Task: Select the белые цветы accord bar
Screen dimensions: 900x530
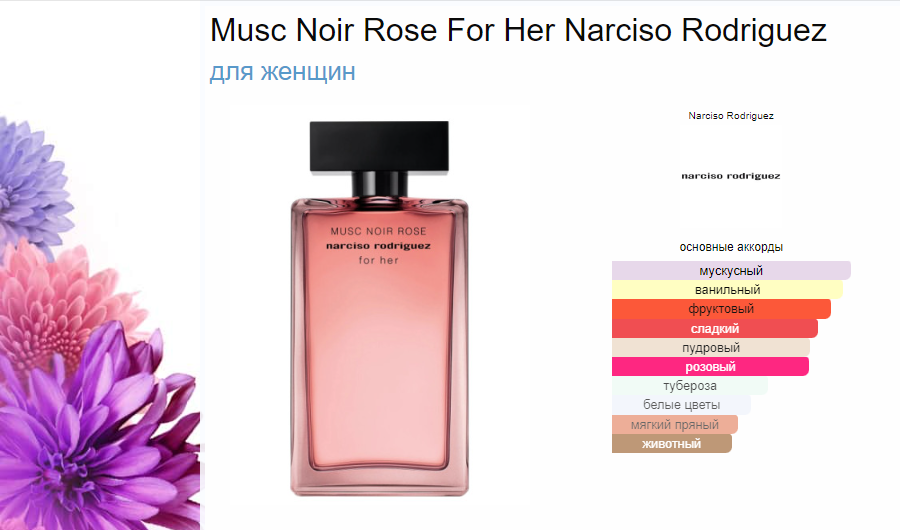Action: [681, 405]
